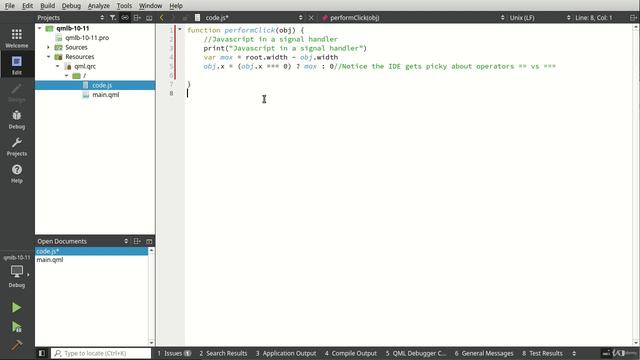Image resolution: width=640 pixels, height=360 pixels.
Task: Show the Test Results pane
Action: (542, 353)
